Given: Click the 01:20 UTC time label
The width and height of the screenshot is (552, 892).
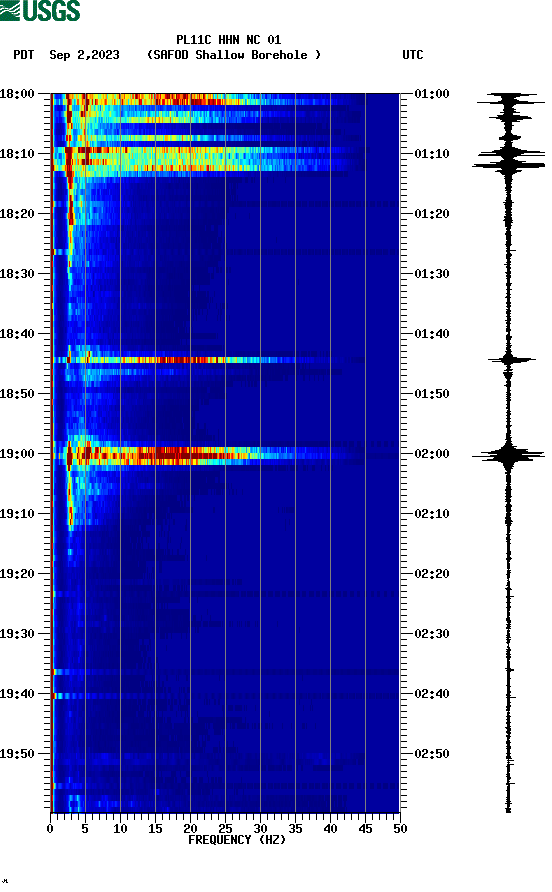Looking at the screenshot, I should tap(432, 214).
